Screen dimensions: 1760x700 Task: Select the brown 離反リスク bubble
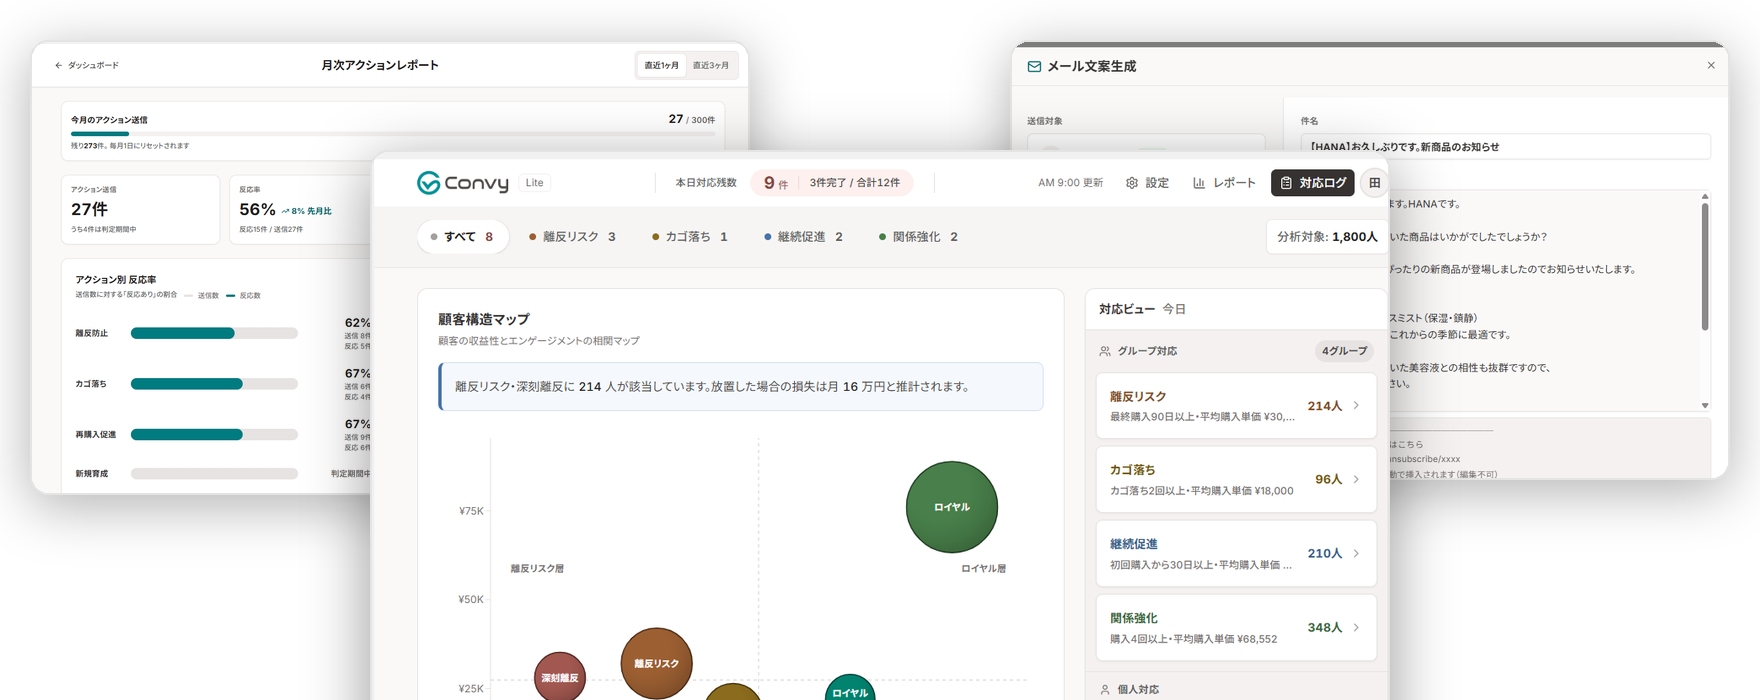point(657,663)
